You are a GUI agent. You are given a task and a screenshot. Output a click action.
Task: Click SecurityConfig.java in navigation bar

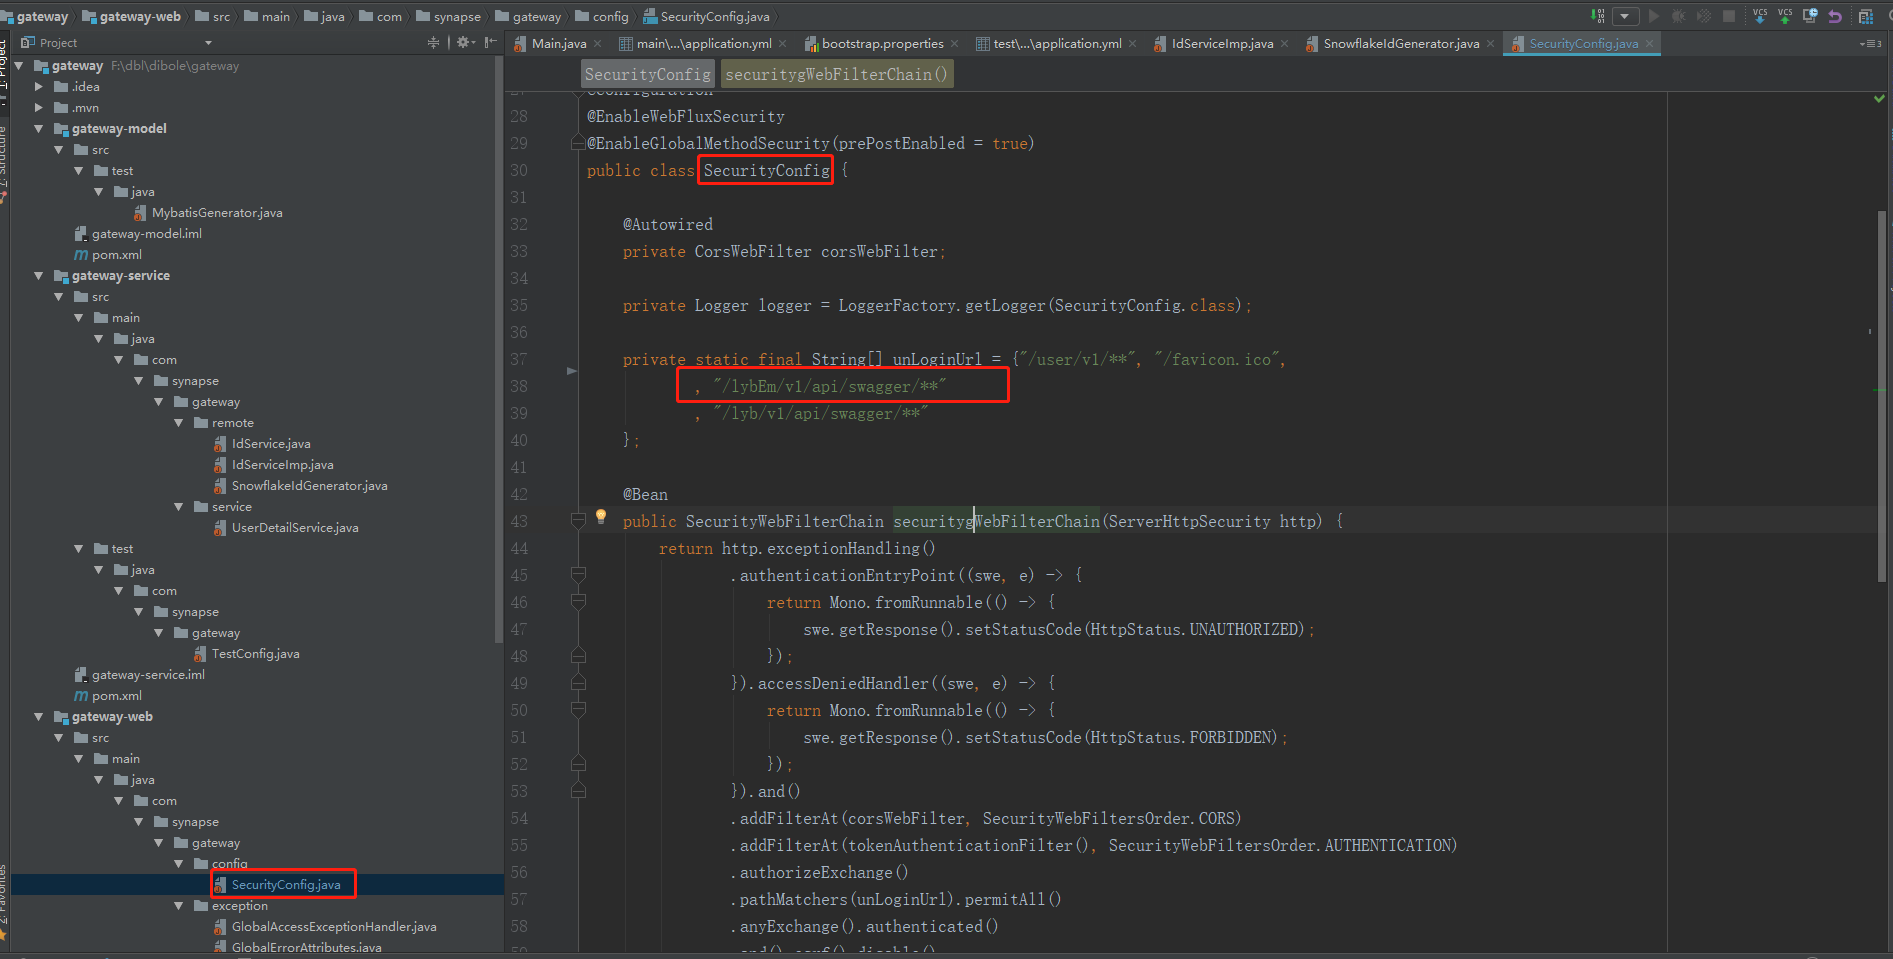point(706,16)
